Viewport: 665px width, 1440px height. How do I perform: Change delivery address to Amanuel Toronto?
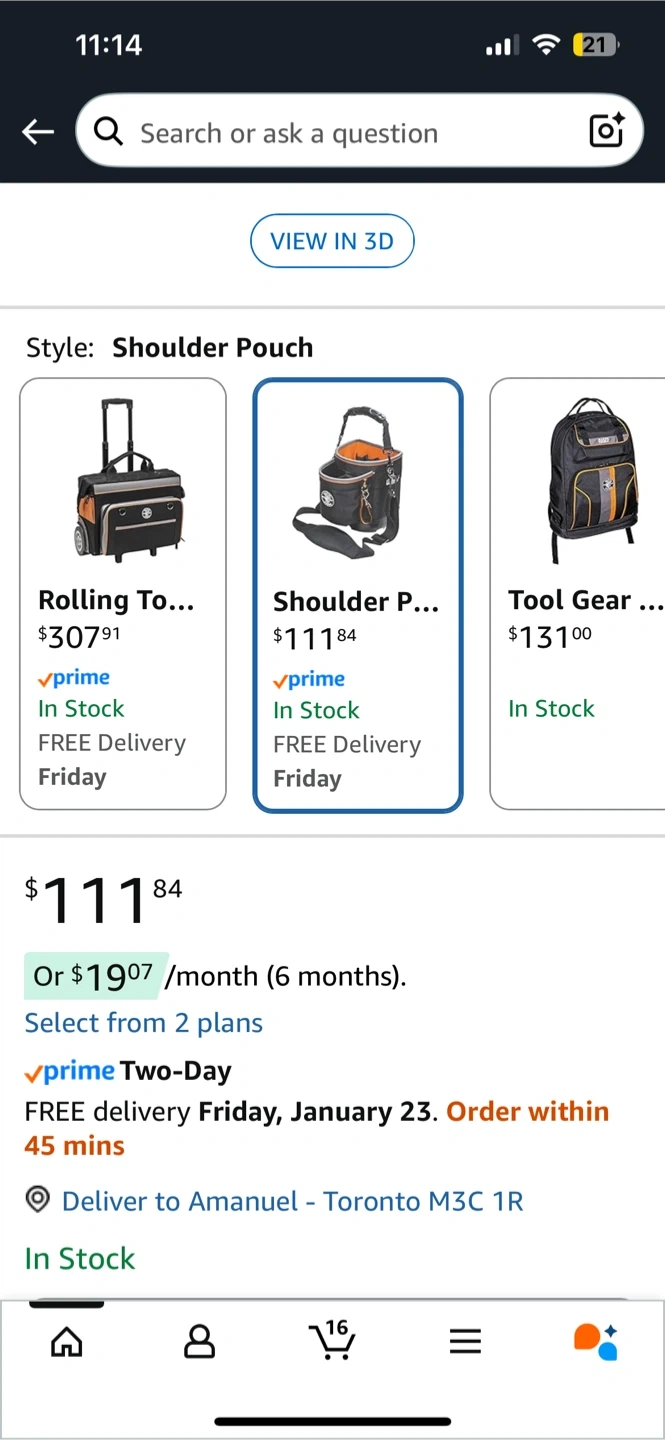point(292,1201)
